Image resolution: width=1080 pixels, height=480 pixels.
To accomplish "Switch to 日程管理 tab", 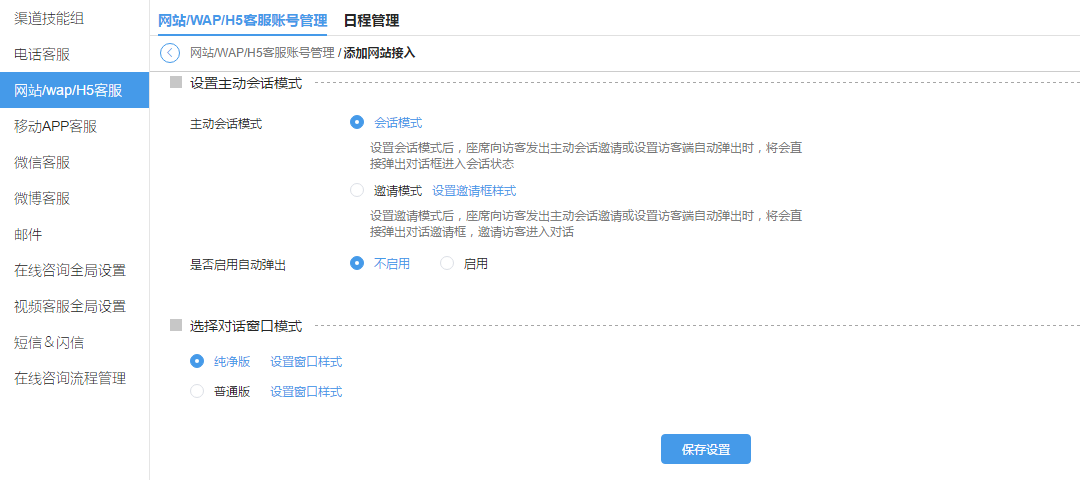I will pos(371,20).
